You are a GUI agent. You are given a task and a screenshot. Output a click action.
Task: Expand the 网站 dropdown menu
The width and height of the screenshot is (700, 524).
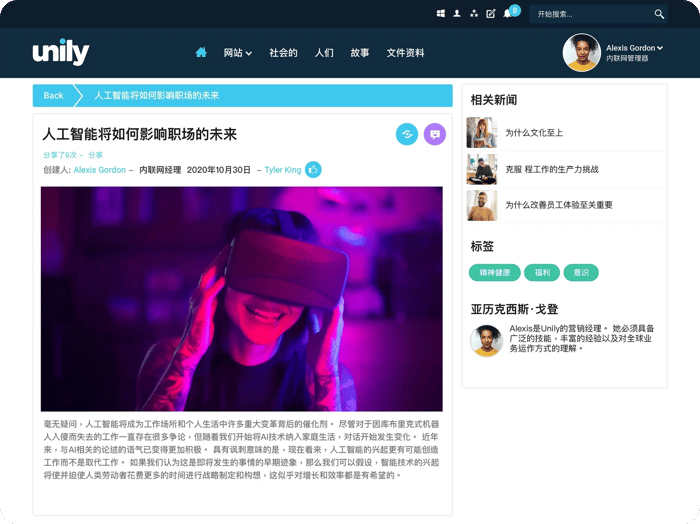238,53
